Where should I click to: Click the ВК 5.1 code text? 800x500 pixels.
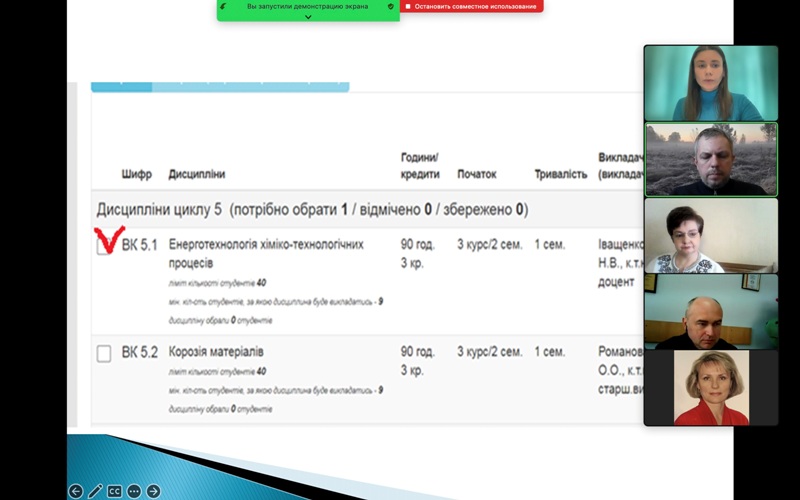[x=139, y=245]
